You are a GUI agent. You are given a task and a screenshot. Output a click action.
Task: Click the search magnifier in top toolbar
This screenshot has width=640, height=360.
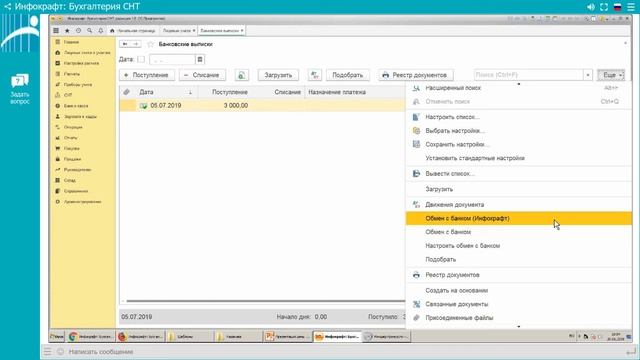(x=89, y=31)
